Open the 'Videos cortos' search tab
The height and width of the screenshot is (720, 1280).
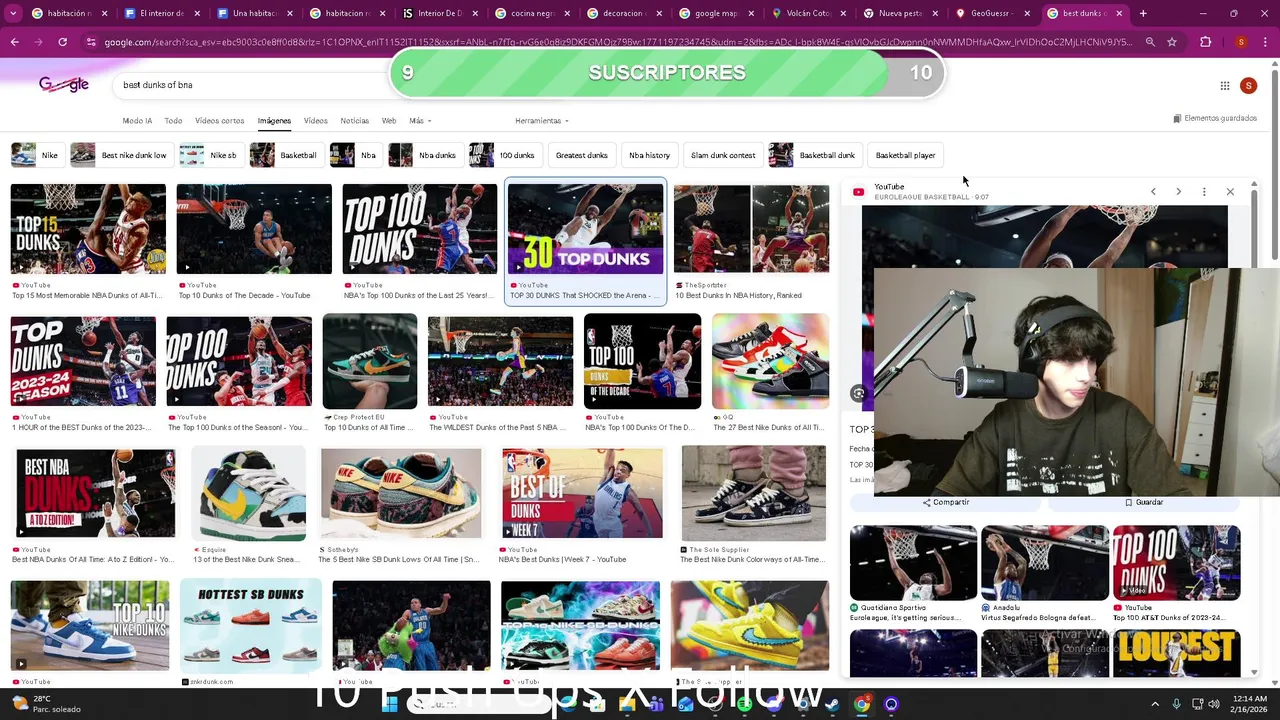click(219, 121)
